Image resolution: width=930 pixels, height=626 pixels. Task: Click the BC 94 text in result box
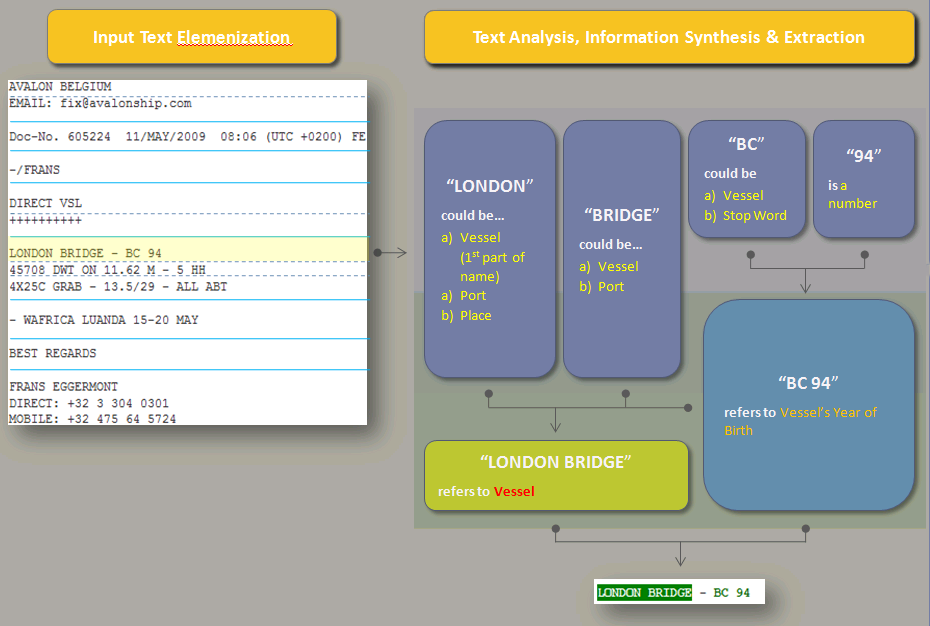(x=731, y=592)
